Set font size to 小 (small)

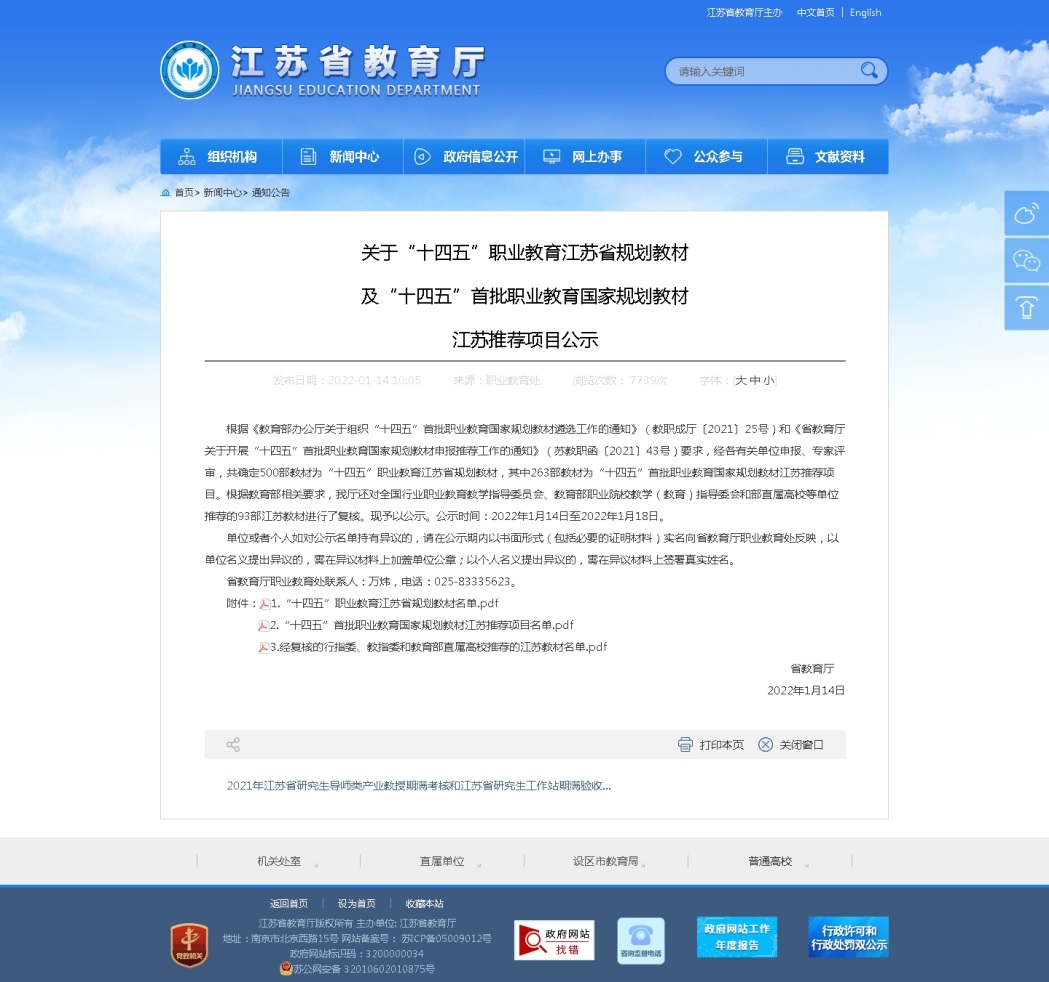[x=767, y=381]
